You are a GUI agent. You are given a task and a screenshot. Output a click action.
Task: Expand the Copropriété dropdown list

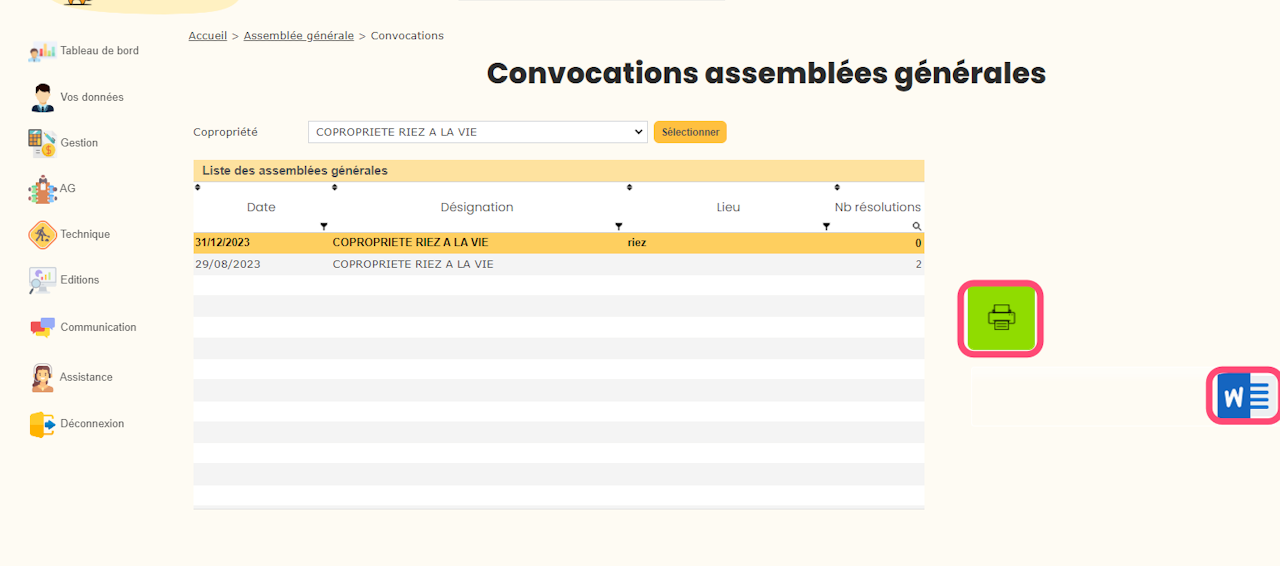[x=478, y=132]
